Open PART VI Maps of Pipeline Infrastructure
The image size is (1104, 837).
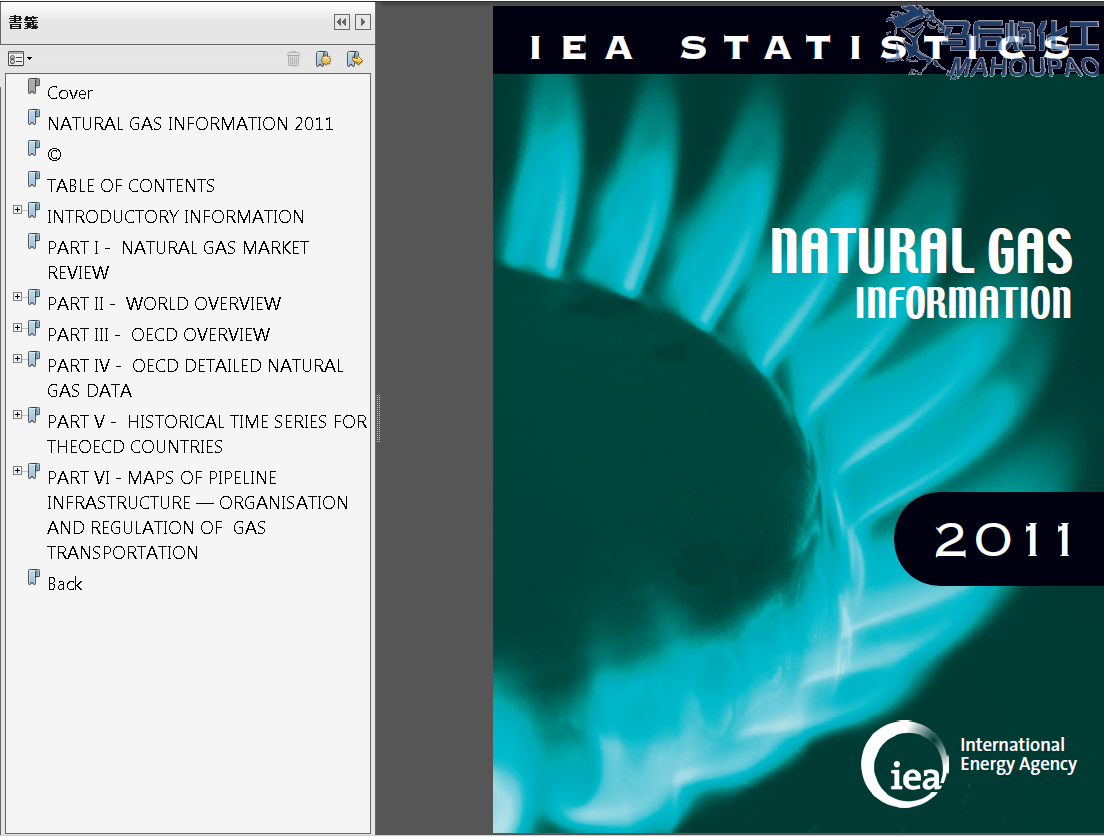197,515
